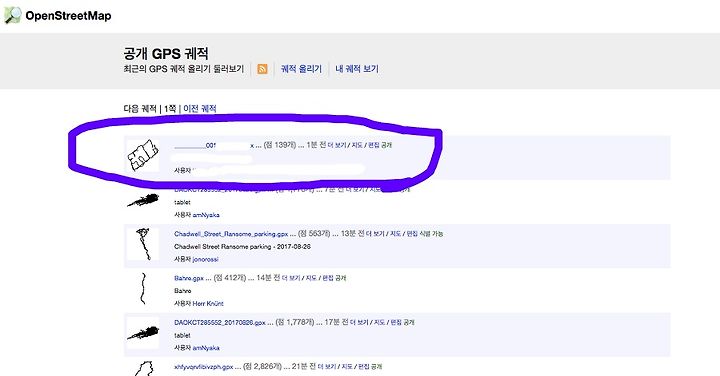
Task: Click 더 보기 in the Chadwell Street row
Action: point(375,234)
